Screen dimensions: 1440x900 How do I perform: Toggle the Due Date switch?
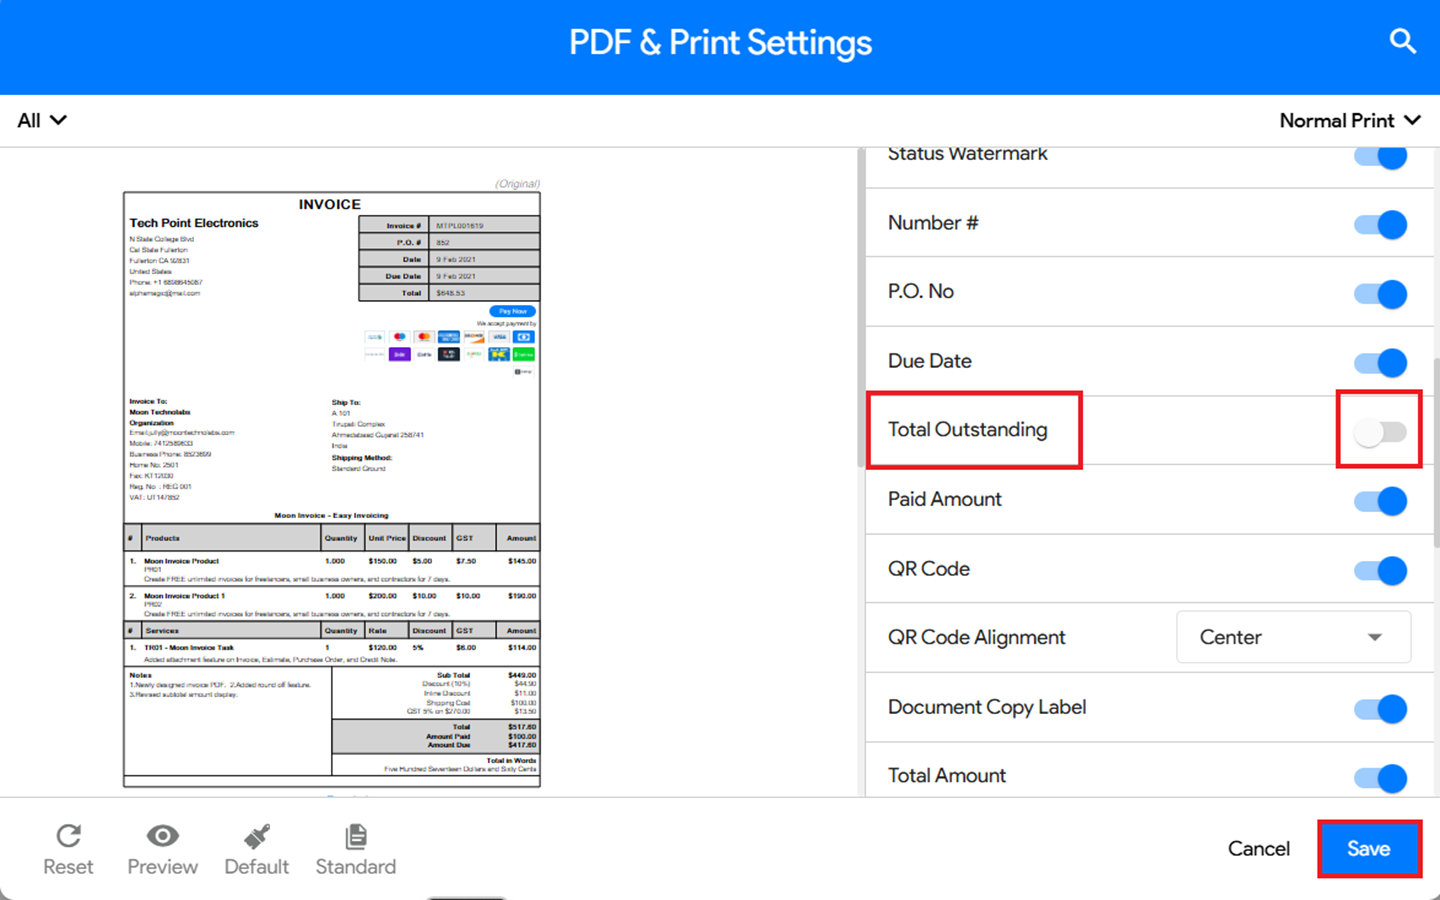pyautogui.click(x=1380, y=362)
